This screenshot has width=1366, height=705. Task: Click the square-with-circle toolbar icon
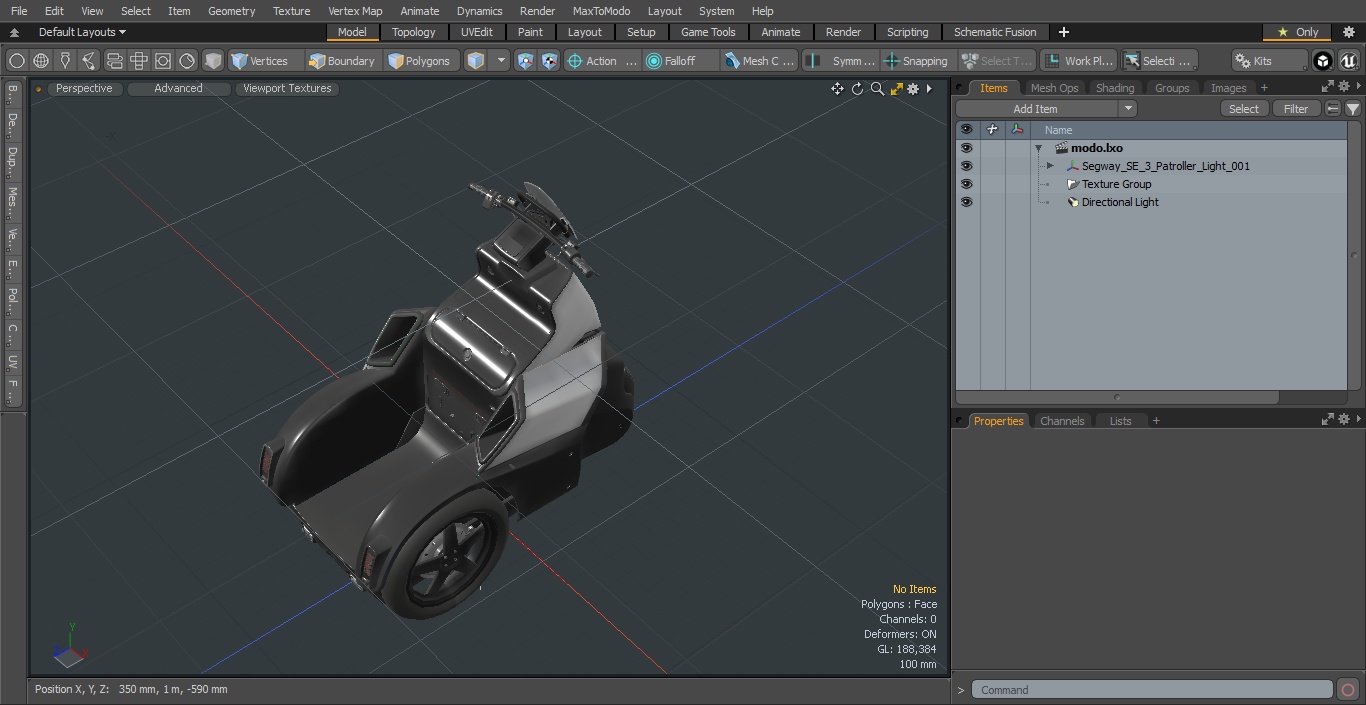(163, 61)
